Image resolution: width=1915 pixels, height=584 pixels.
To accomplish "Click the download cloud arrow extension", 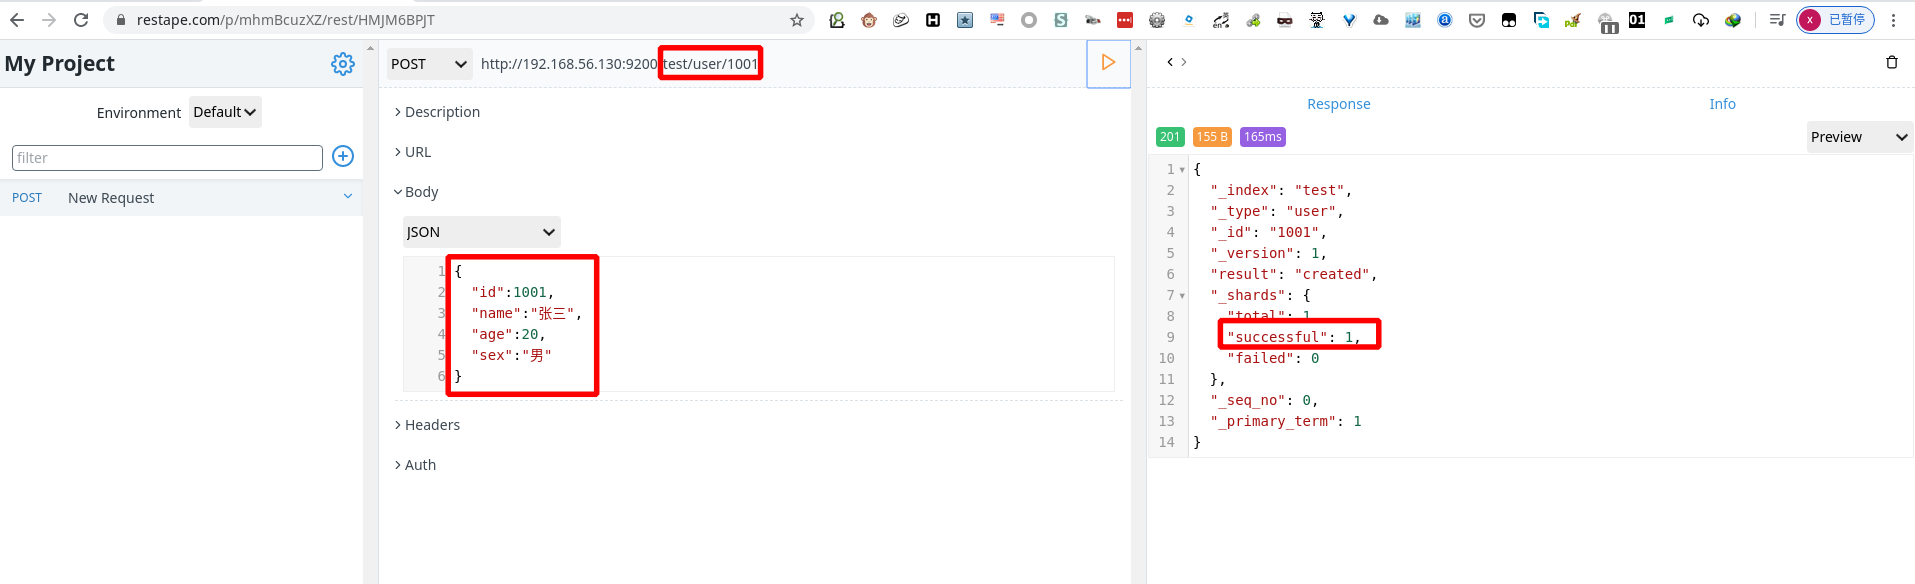I will tap(1701, 20).
